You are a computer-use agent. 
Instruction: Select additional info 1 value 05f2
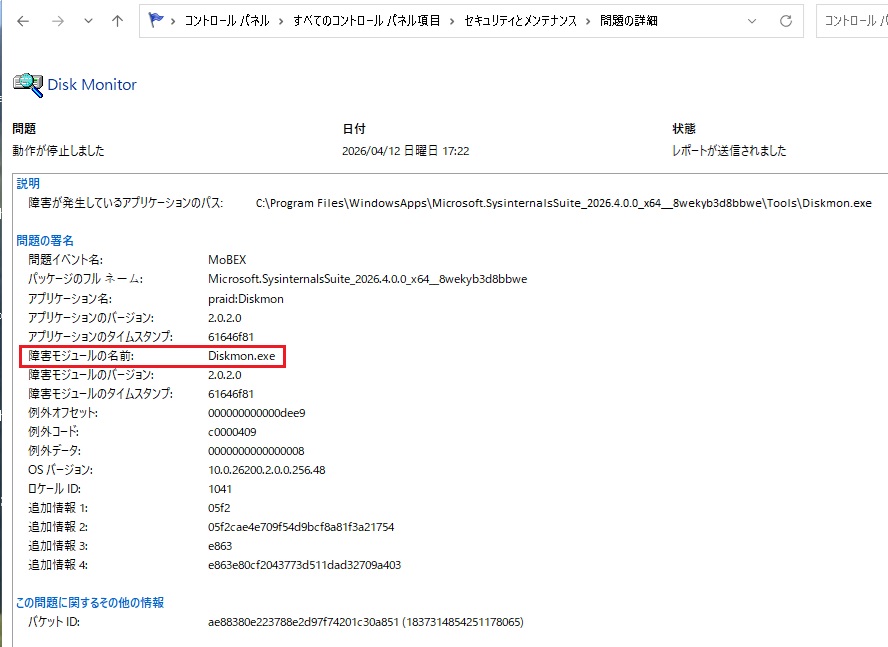click(x=219, y=508)
